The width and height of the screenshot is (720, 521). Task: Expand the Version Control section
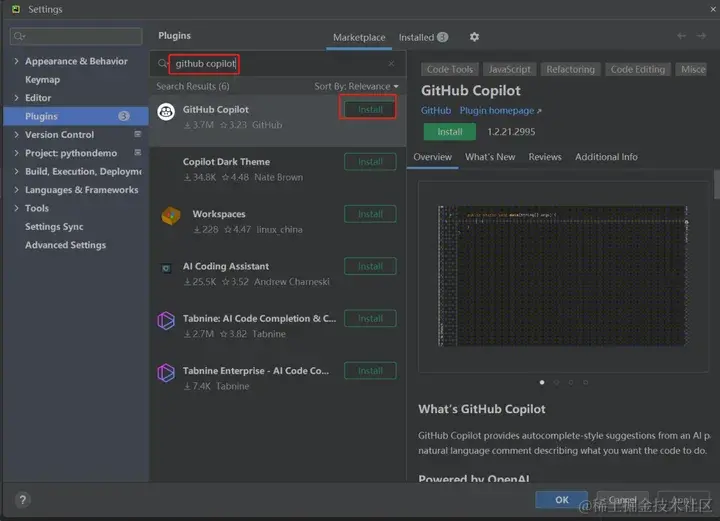[x=16, y=134]
